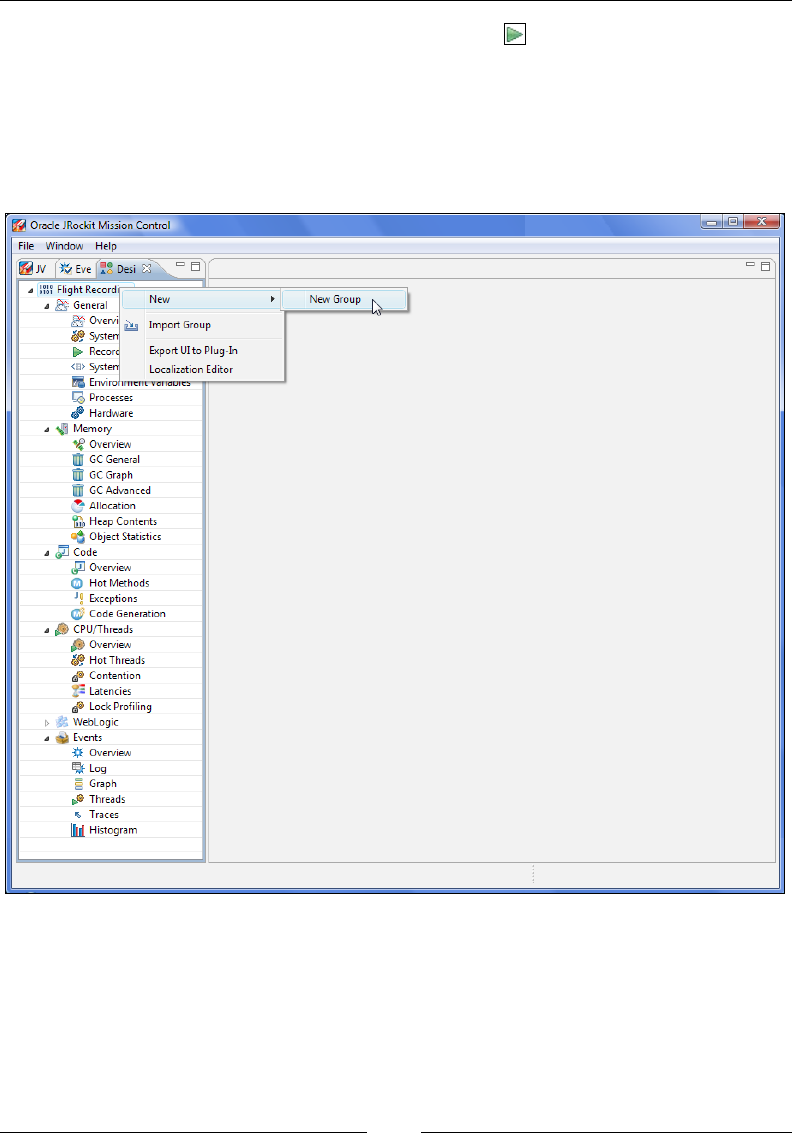This screenshot has height=1142, width=792.
Task: Select the Code group label
Action: click(85, 553)
